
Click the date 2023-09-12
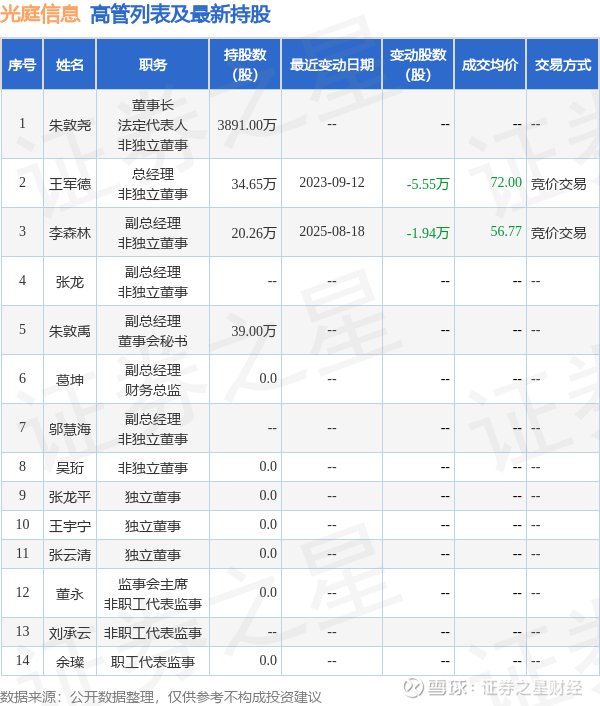[332, 182]
